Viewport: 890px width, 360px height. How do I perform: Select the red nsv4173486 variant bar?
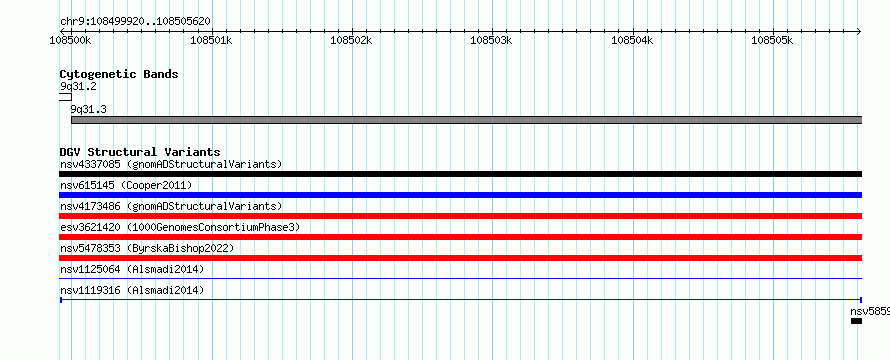(x=461, y=216)
